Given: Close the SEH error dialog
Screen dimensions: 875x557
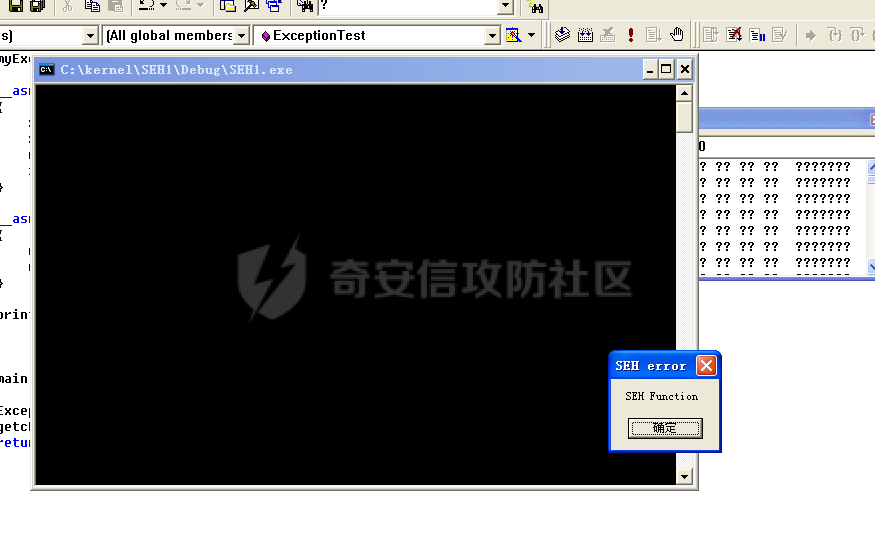Looking at the screenshot, I should [706, 366].
